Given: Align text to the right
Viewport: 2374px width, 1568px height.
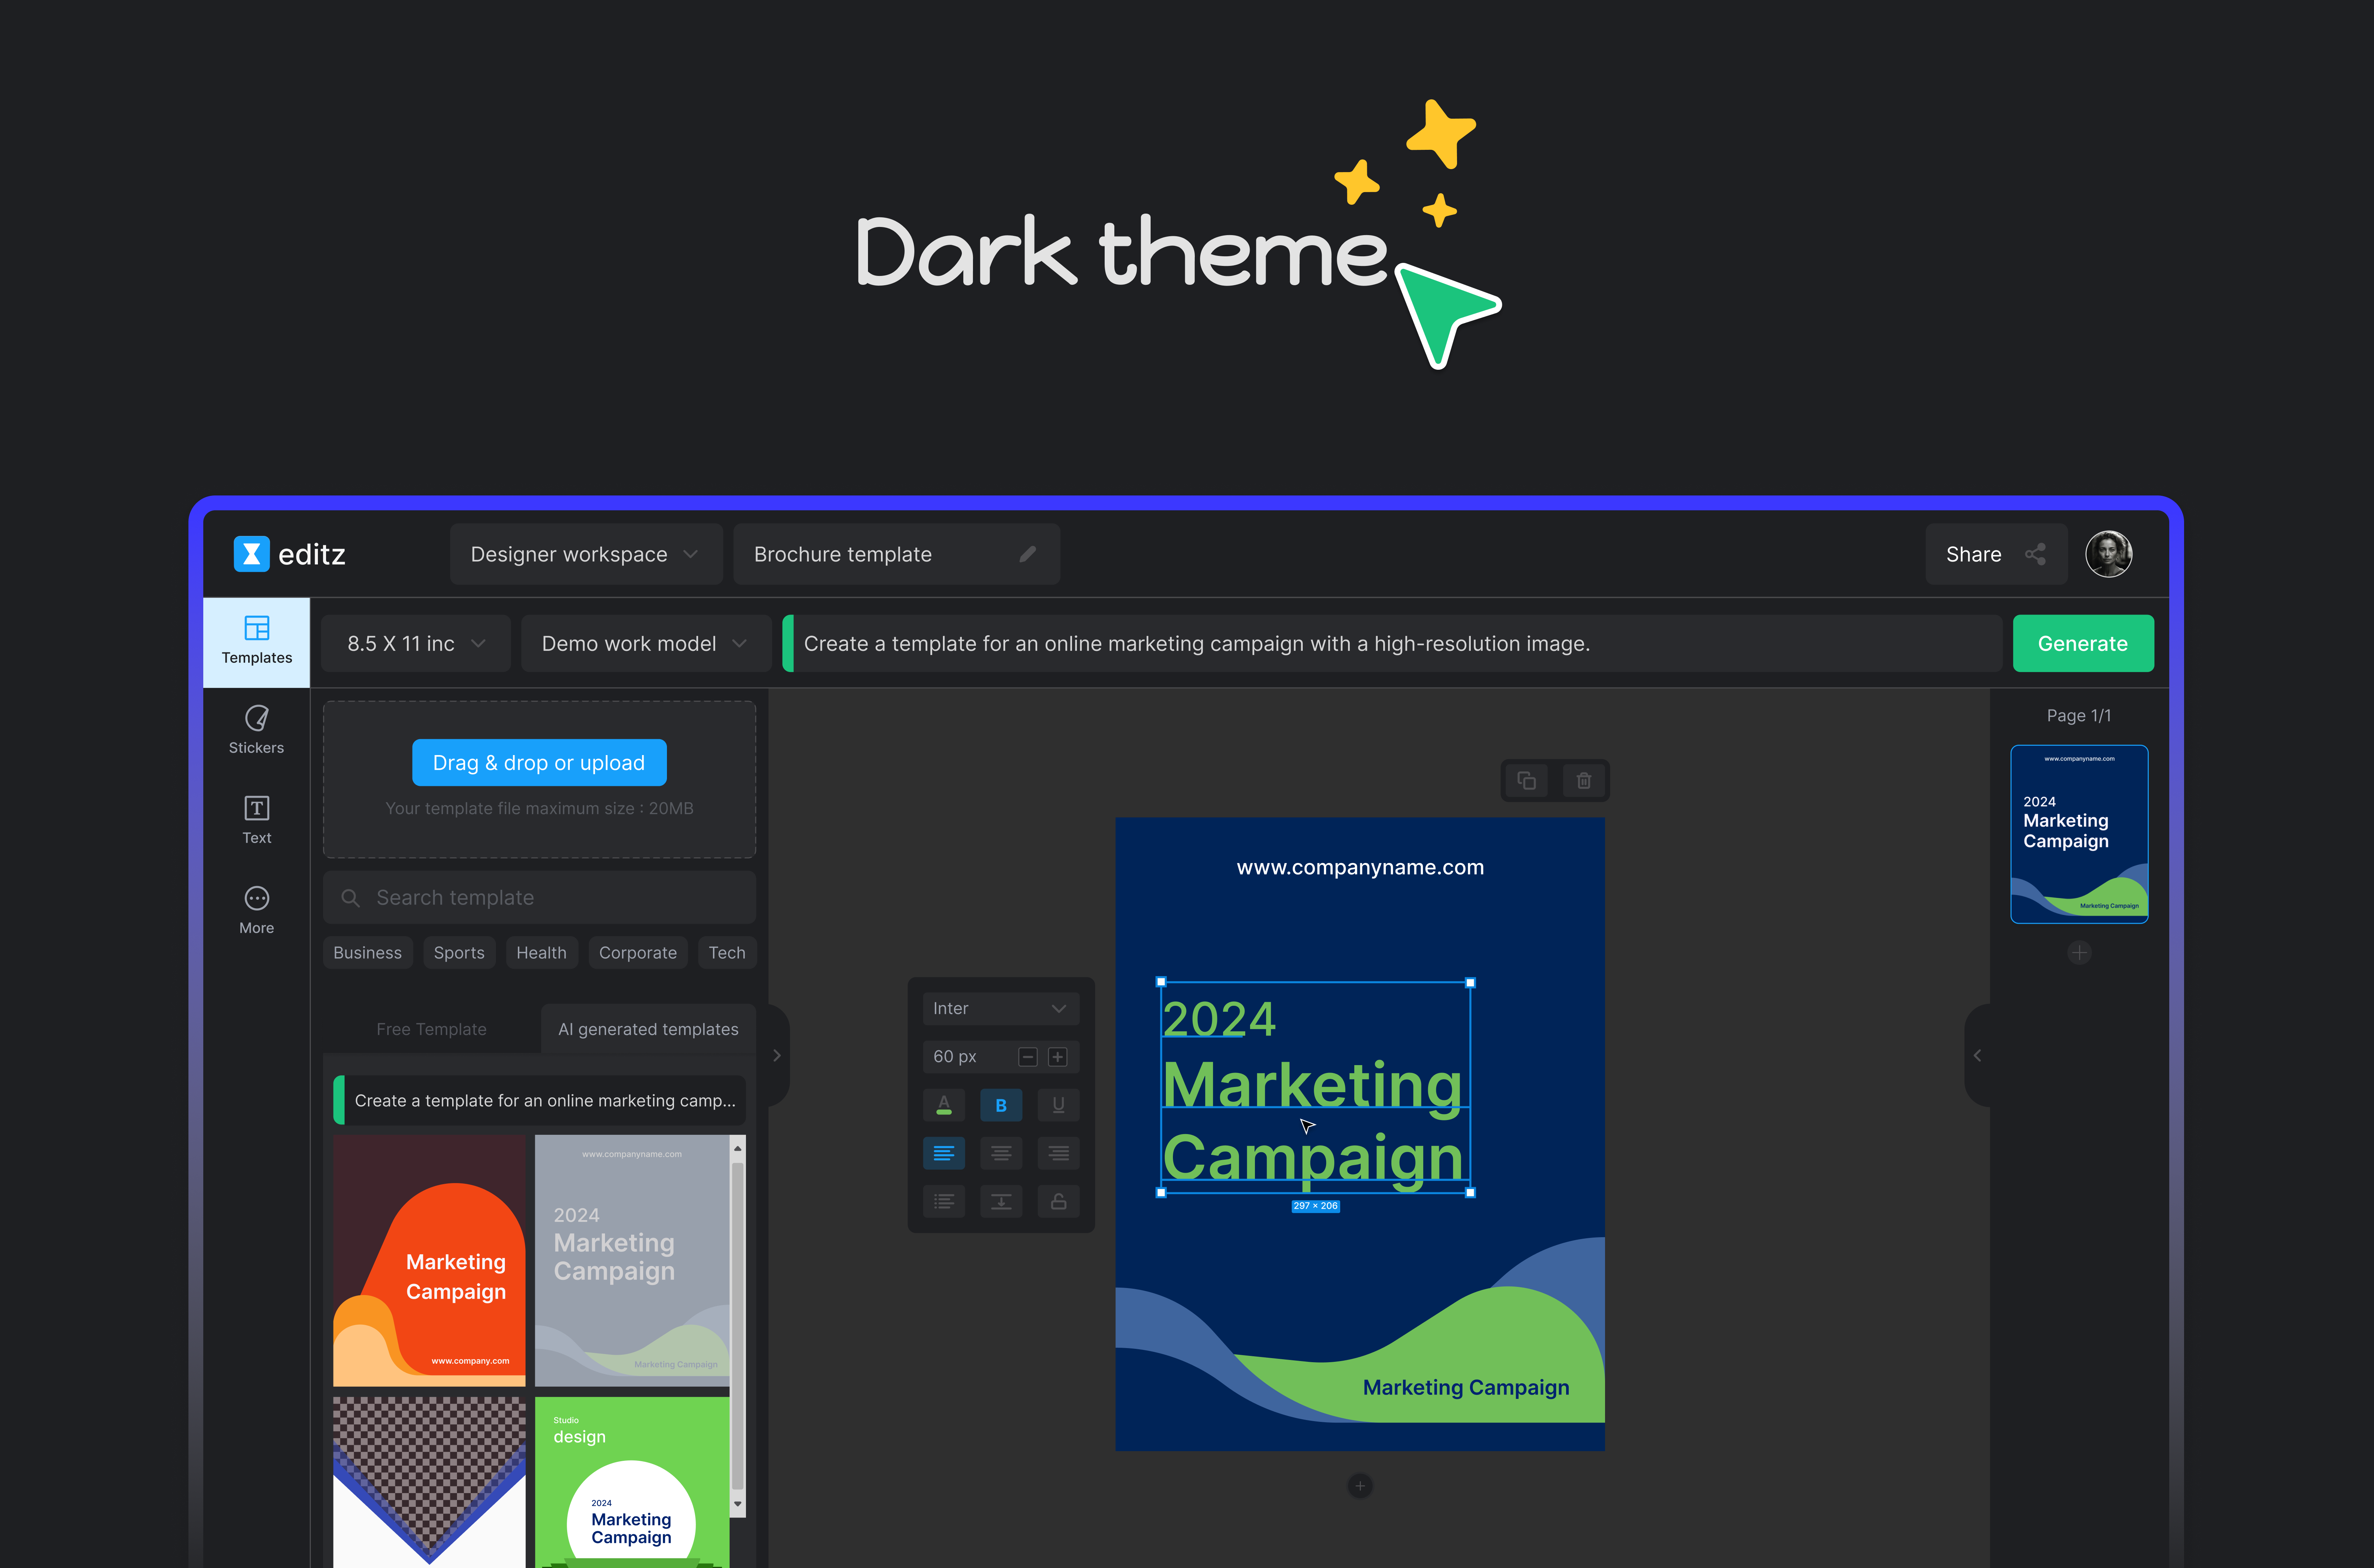Looking at the screenshot, I should click(1058, 1153).
